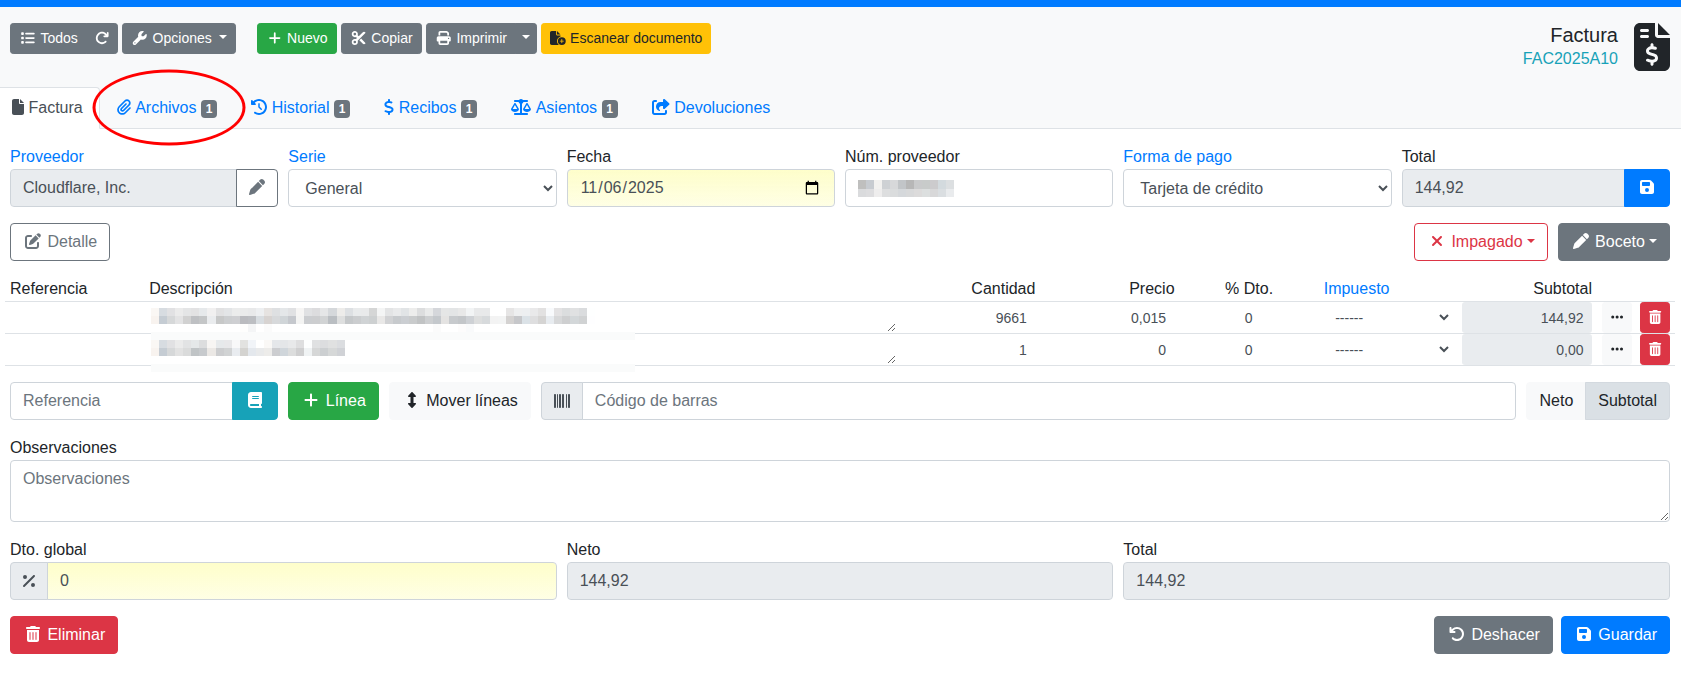1681x683 pixels.
Task: Switch price mode to Subtotal
Action: (x=1627, y=401)
